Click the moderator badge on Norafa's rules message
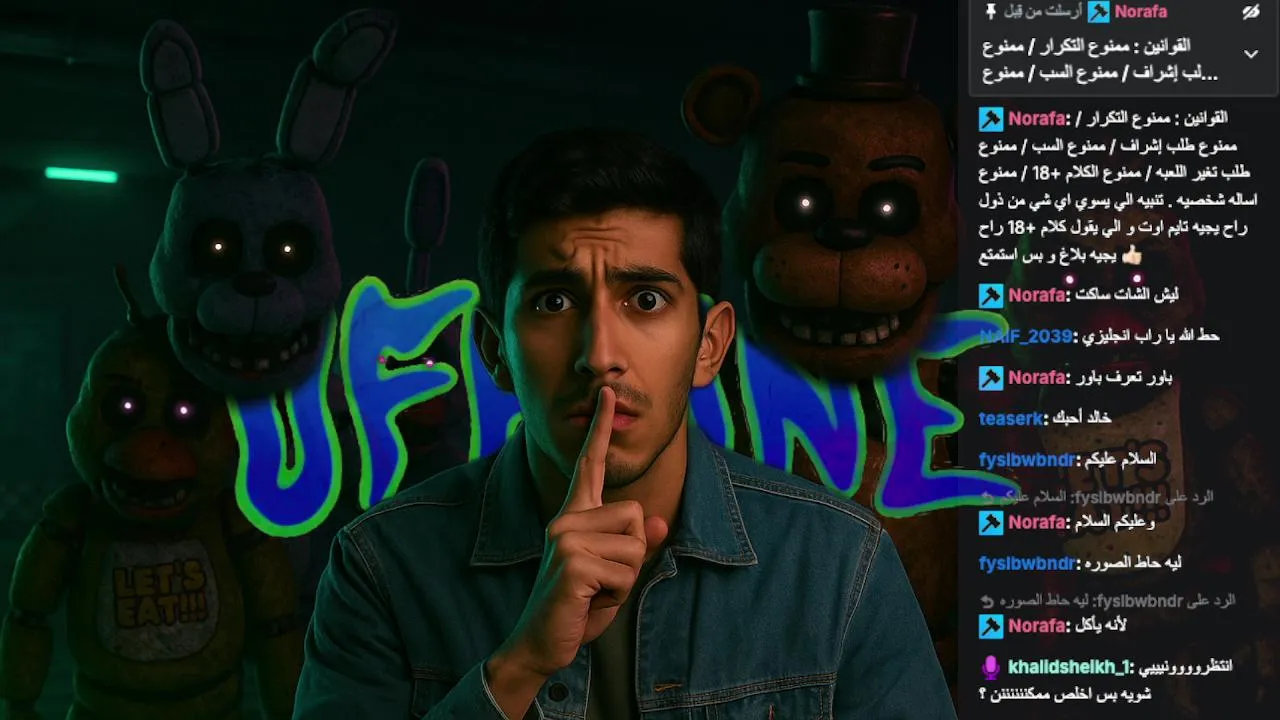Viewport: 1280px width, 720px height. (990, 118)
